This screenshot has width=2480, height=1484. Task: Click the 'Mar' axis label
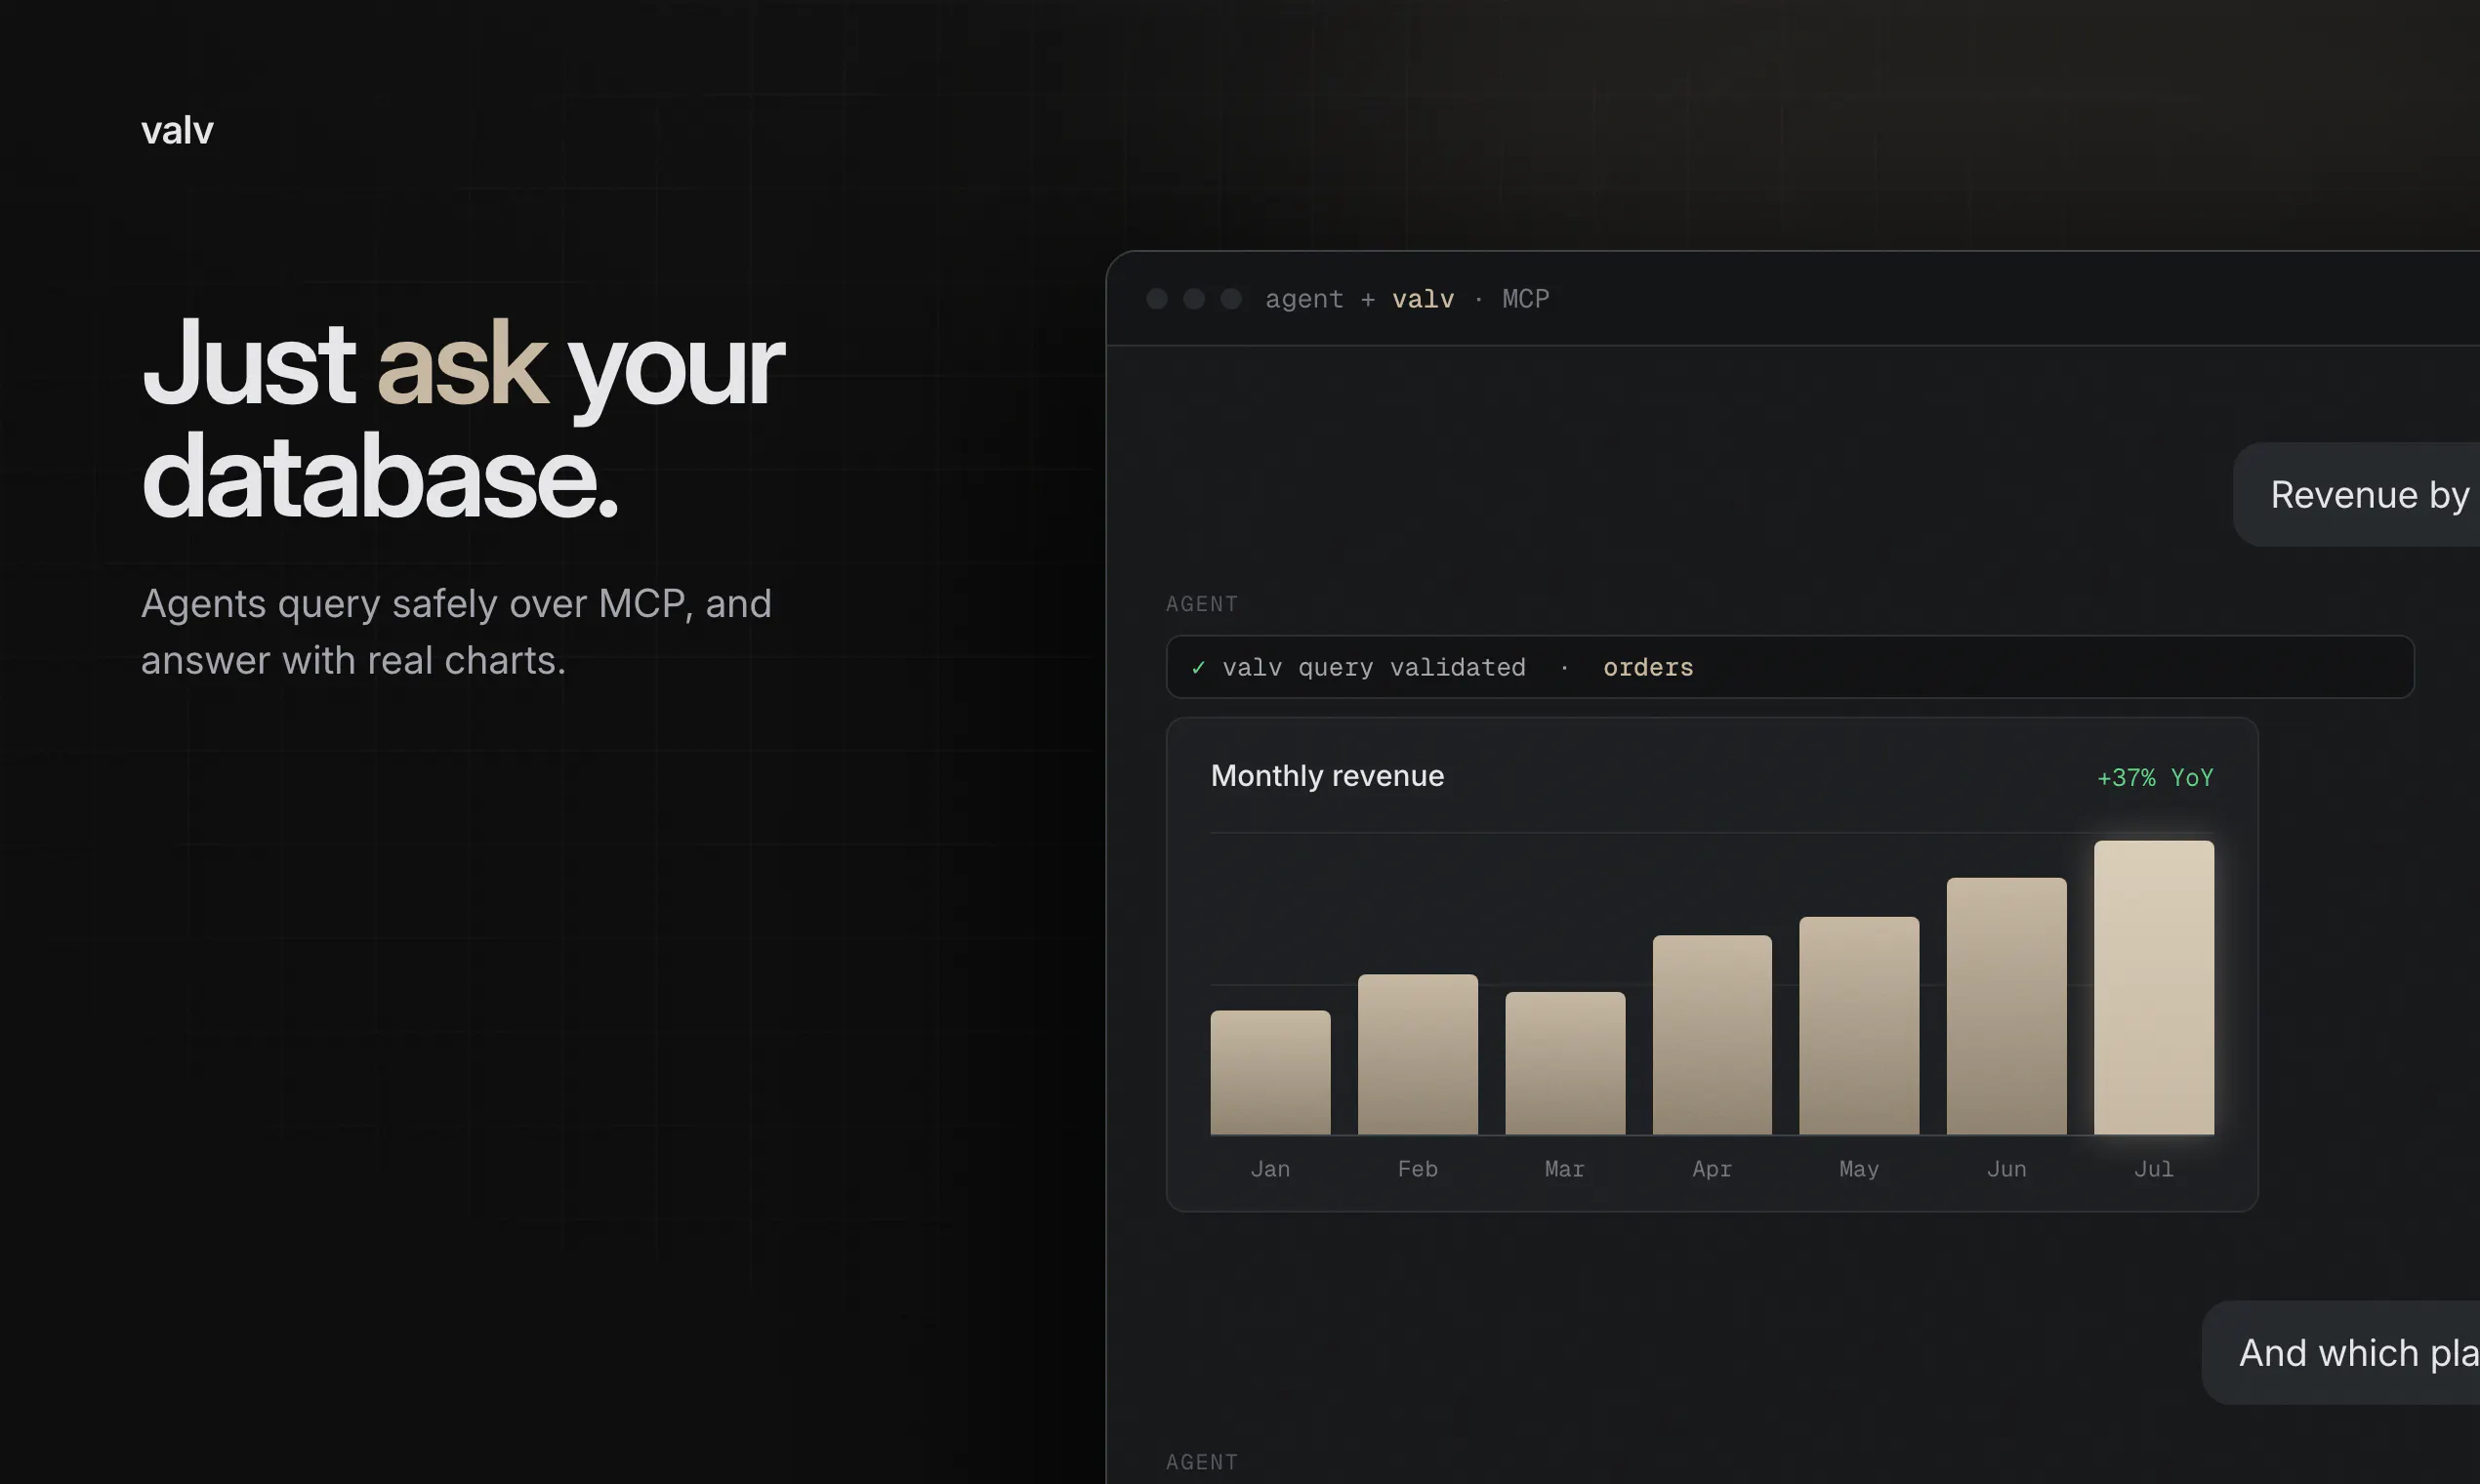tap(1565, 1169)
